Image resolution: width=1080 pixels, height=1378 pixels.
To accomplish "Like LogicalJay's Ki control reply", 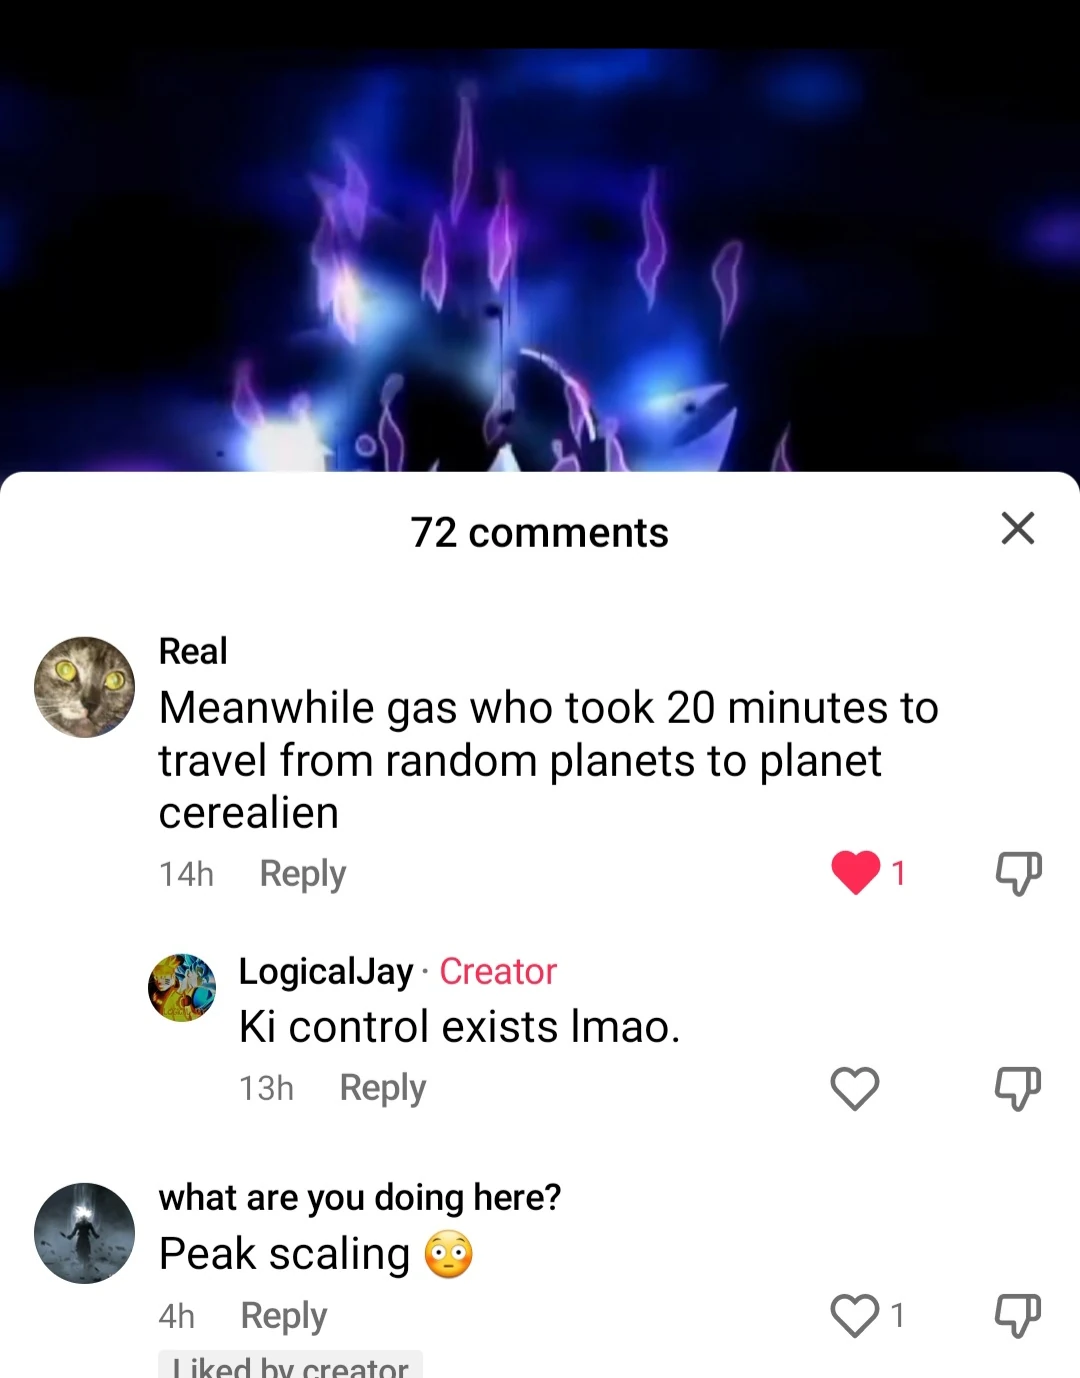I will tap(855, 1088).
